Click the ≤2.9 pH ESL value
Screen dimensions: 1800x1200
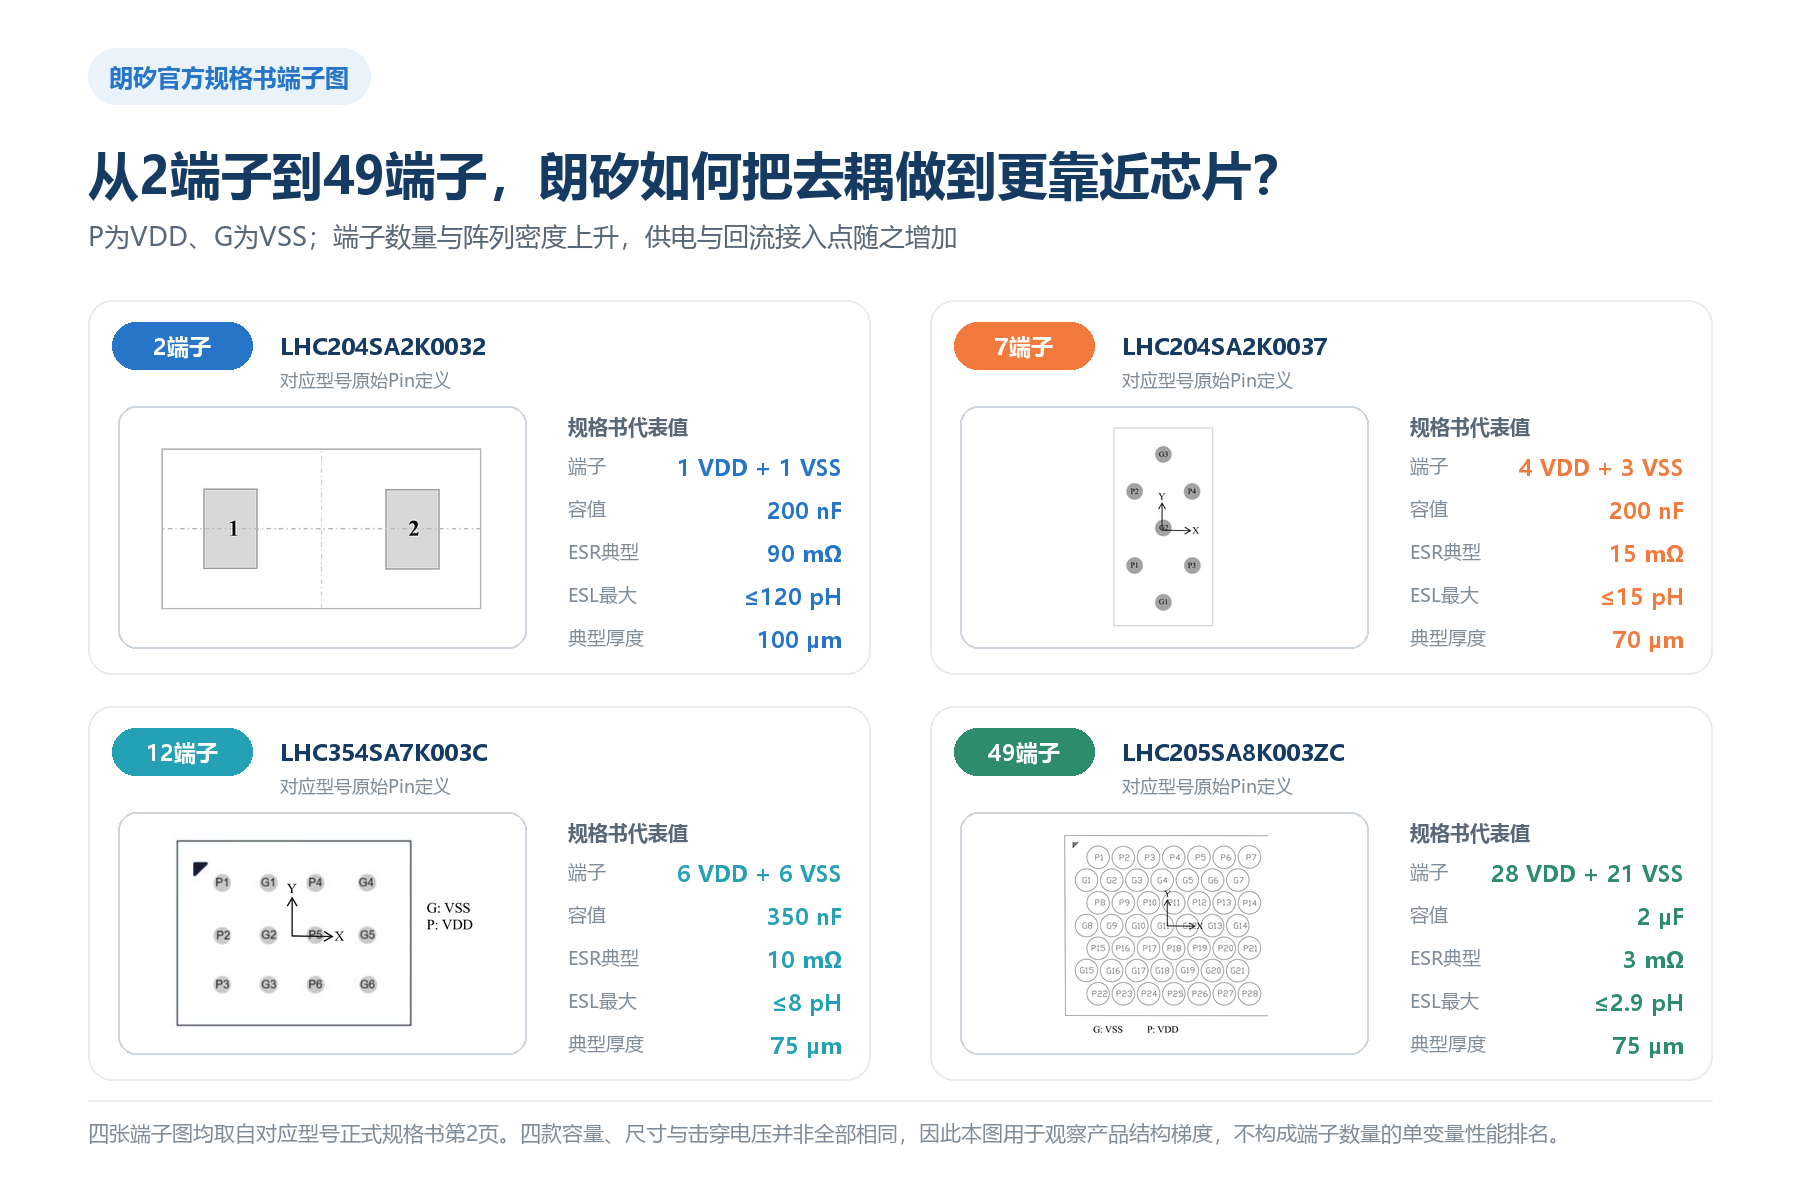pos(1639,1003)
